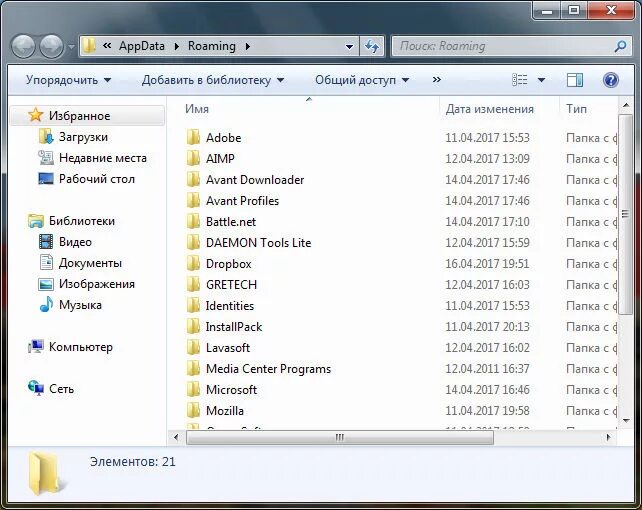Click the magnifier search icon

(620, 46)
